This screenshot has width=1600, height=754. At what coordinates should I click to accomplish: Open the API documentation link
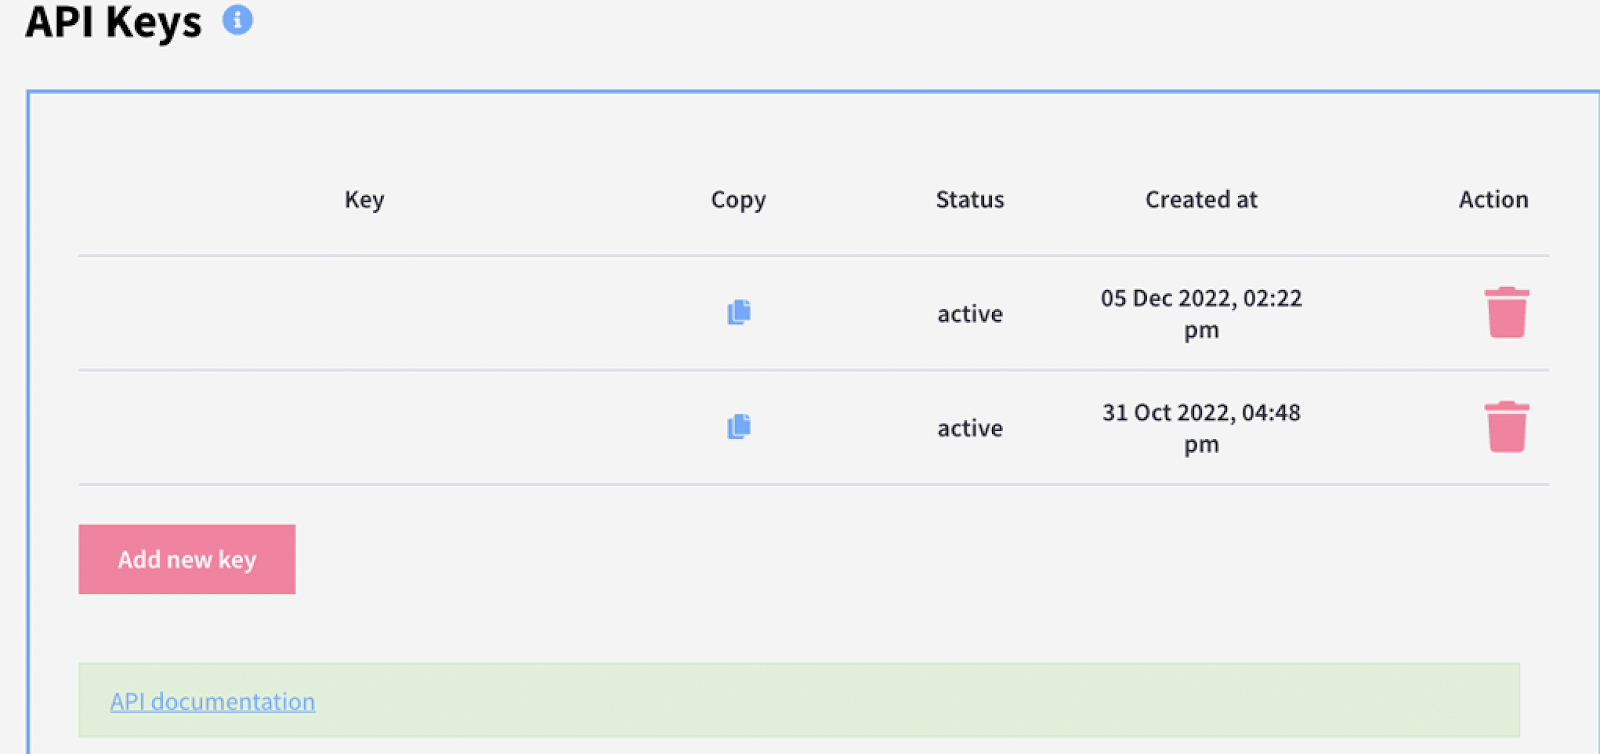point(212,701)
